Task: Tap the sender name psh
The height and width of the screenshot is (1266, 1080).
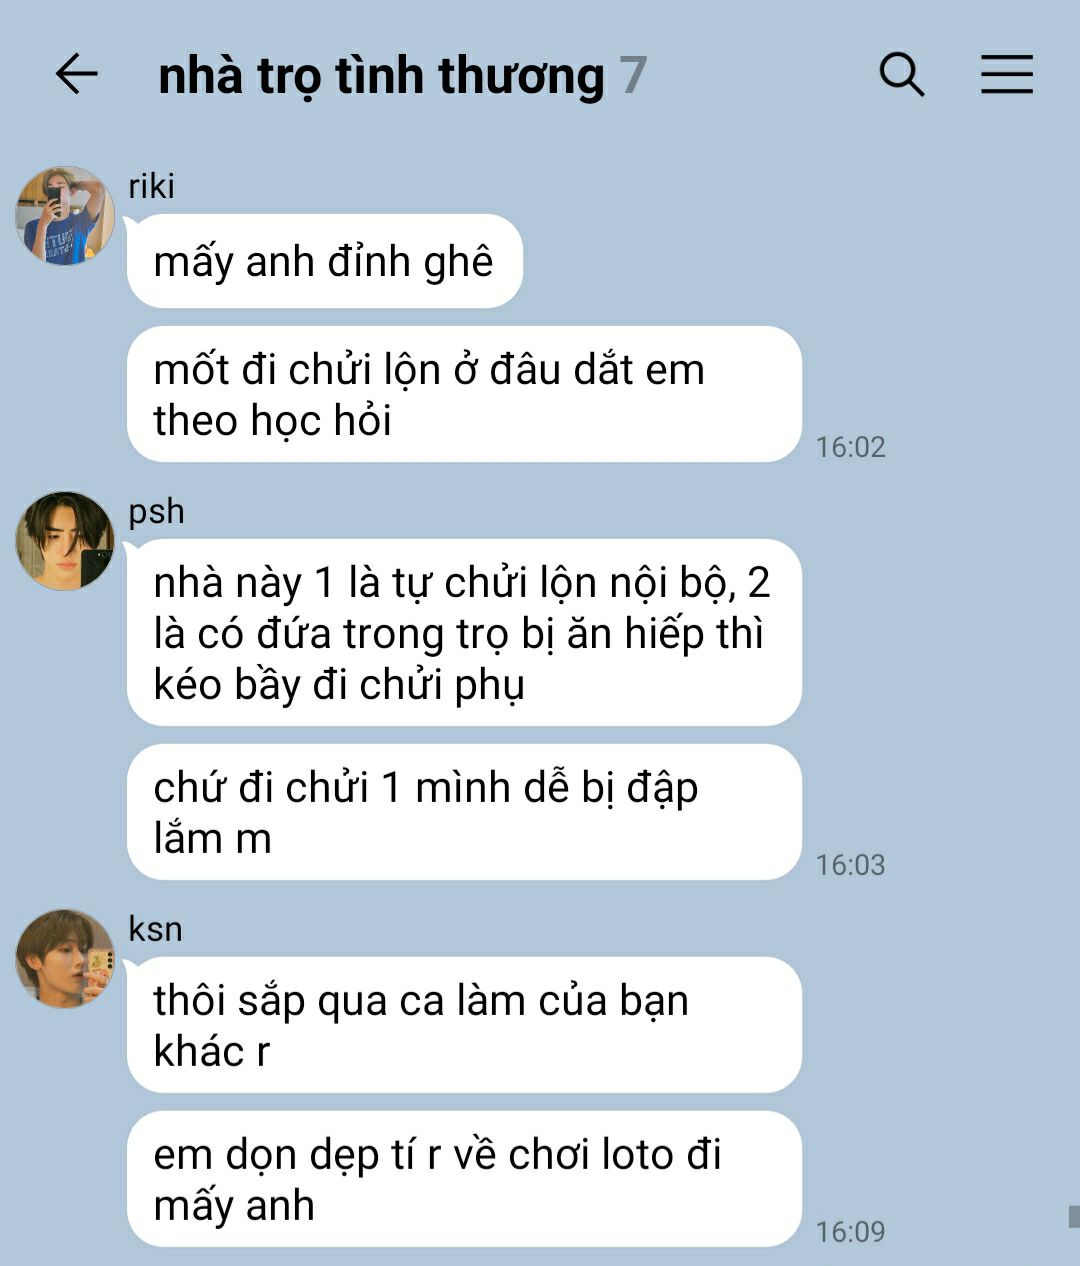Action: click(x=157, y=512)
